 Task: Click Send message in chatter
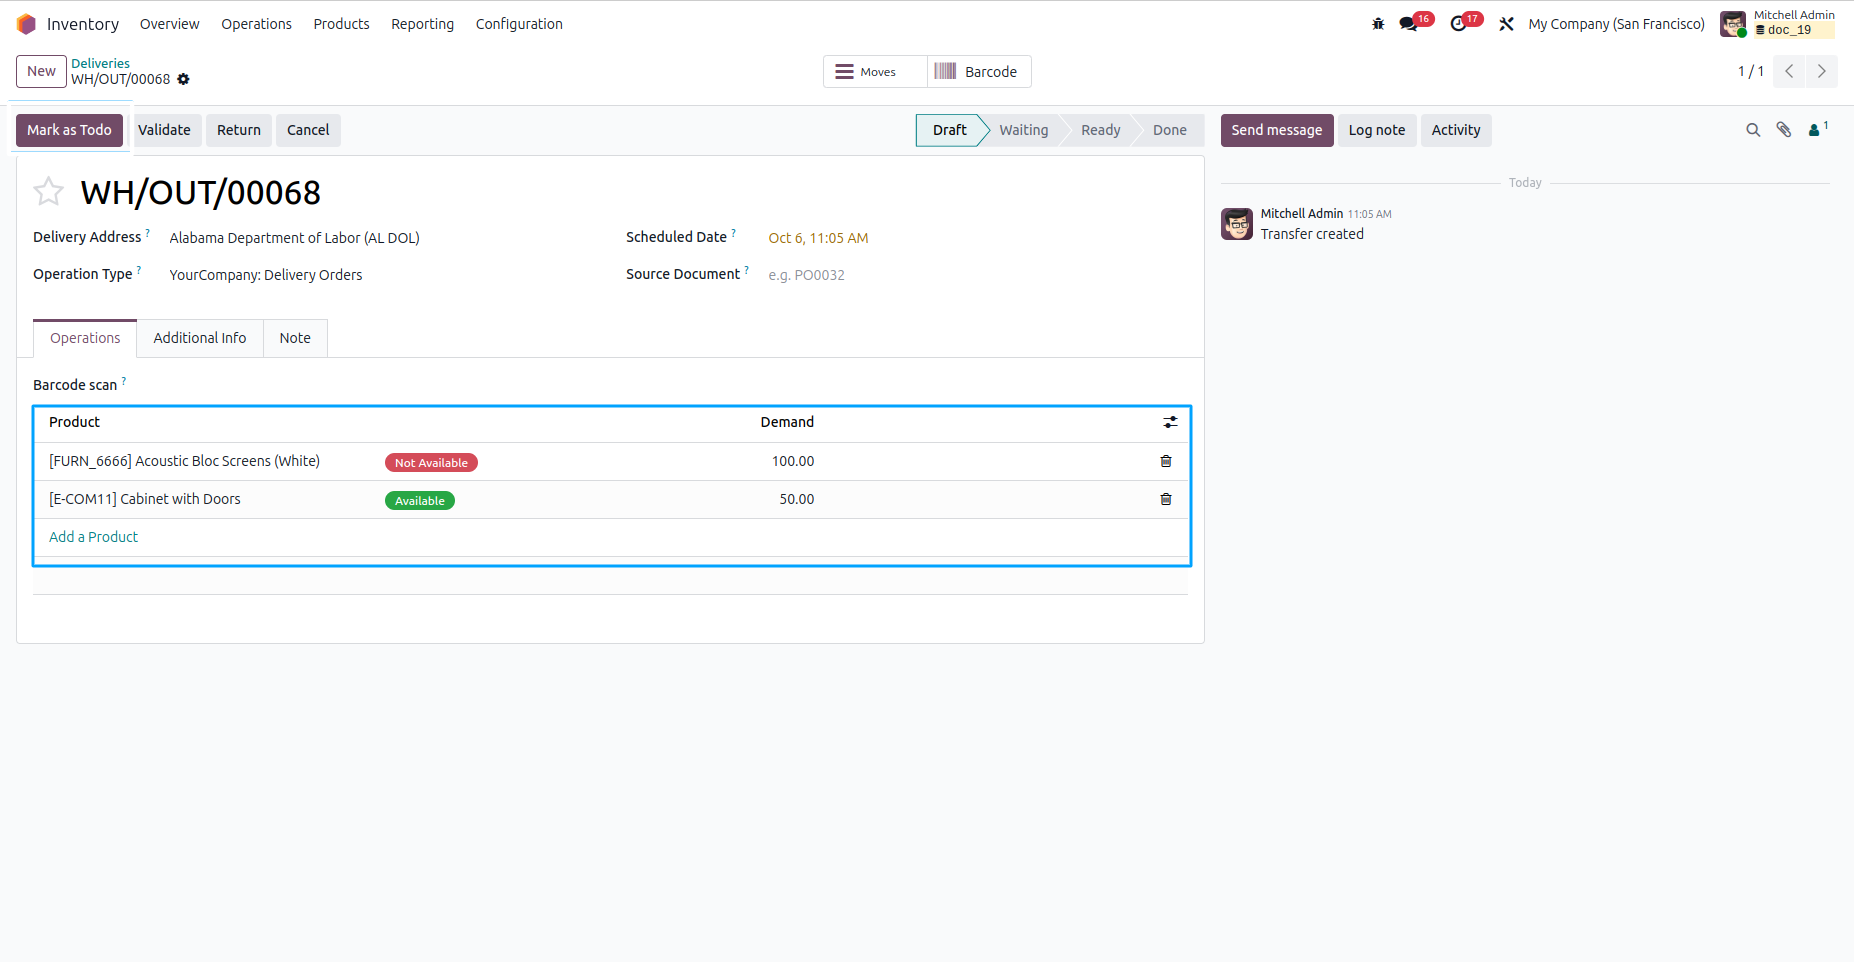click(x=1277, y=130)
